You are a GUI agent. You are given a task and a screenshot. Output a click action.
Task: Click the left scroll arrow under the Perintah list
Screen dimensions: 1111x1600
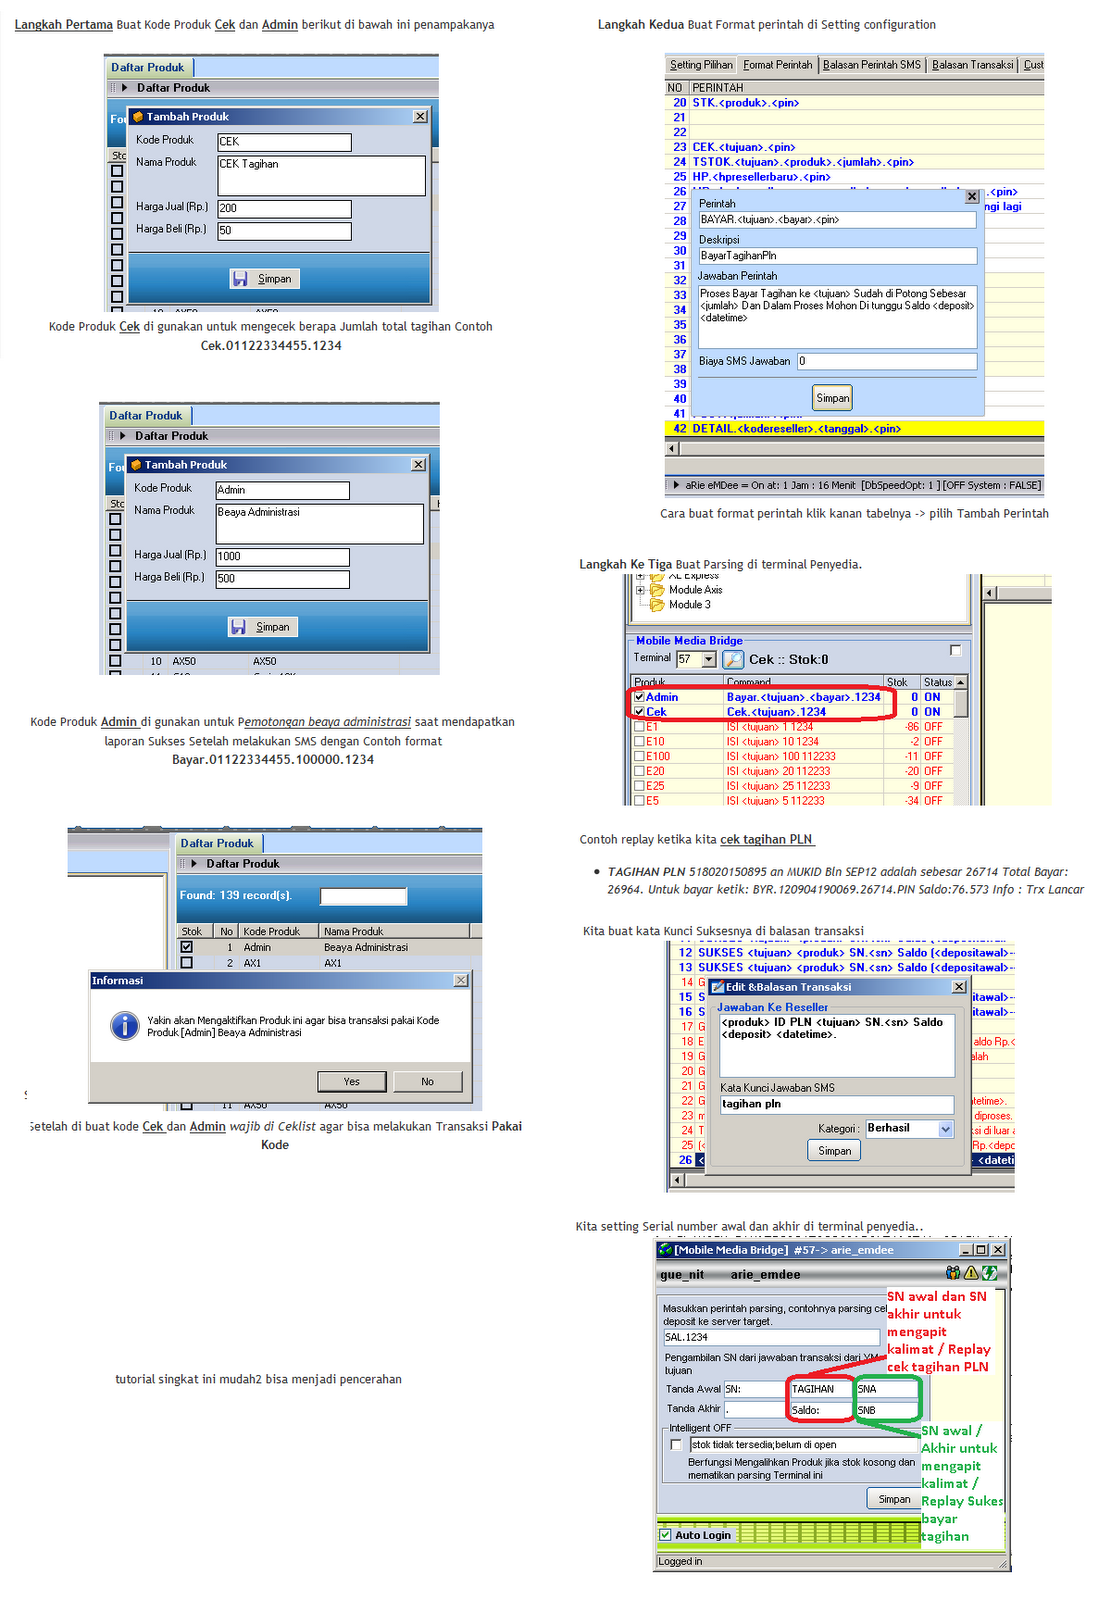pyautogui.click(x=672, y=448)
